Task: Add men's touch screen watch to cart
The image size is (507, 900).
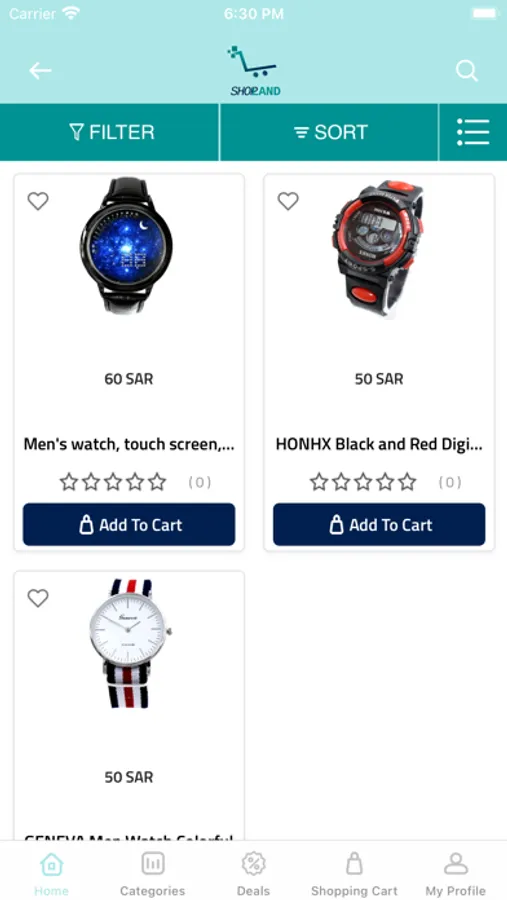Action: pos(129,525)
